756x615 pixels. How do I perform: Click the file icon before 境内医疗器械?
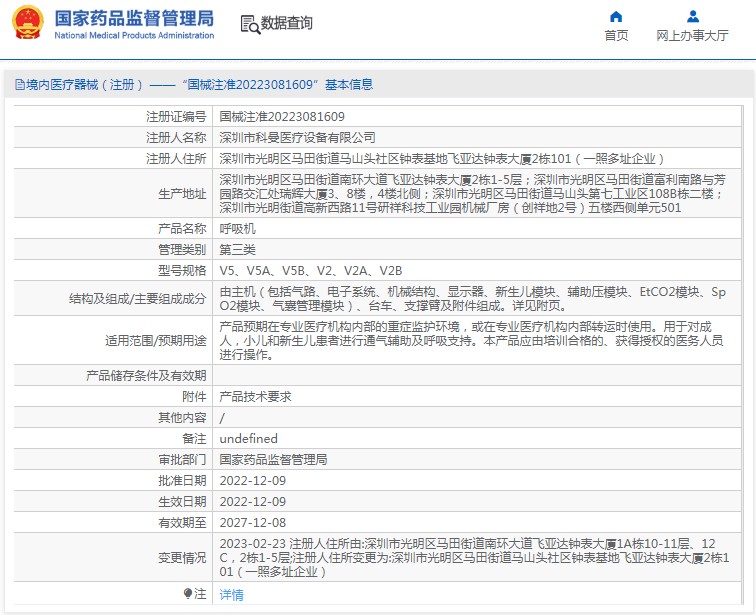coord(19,85)
